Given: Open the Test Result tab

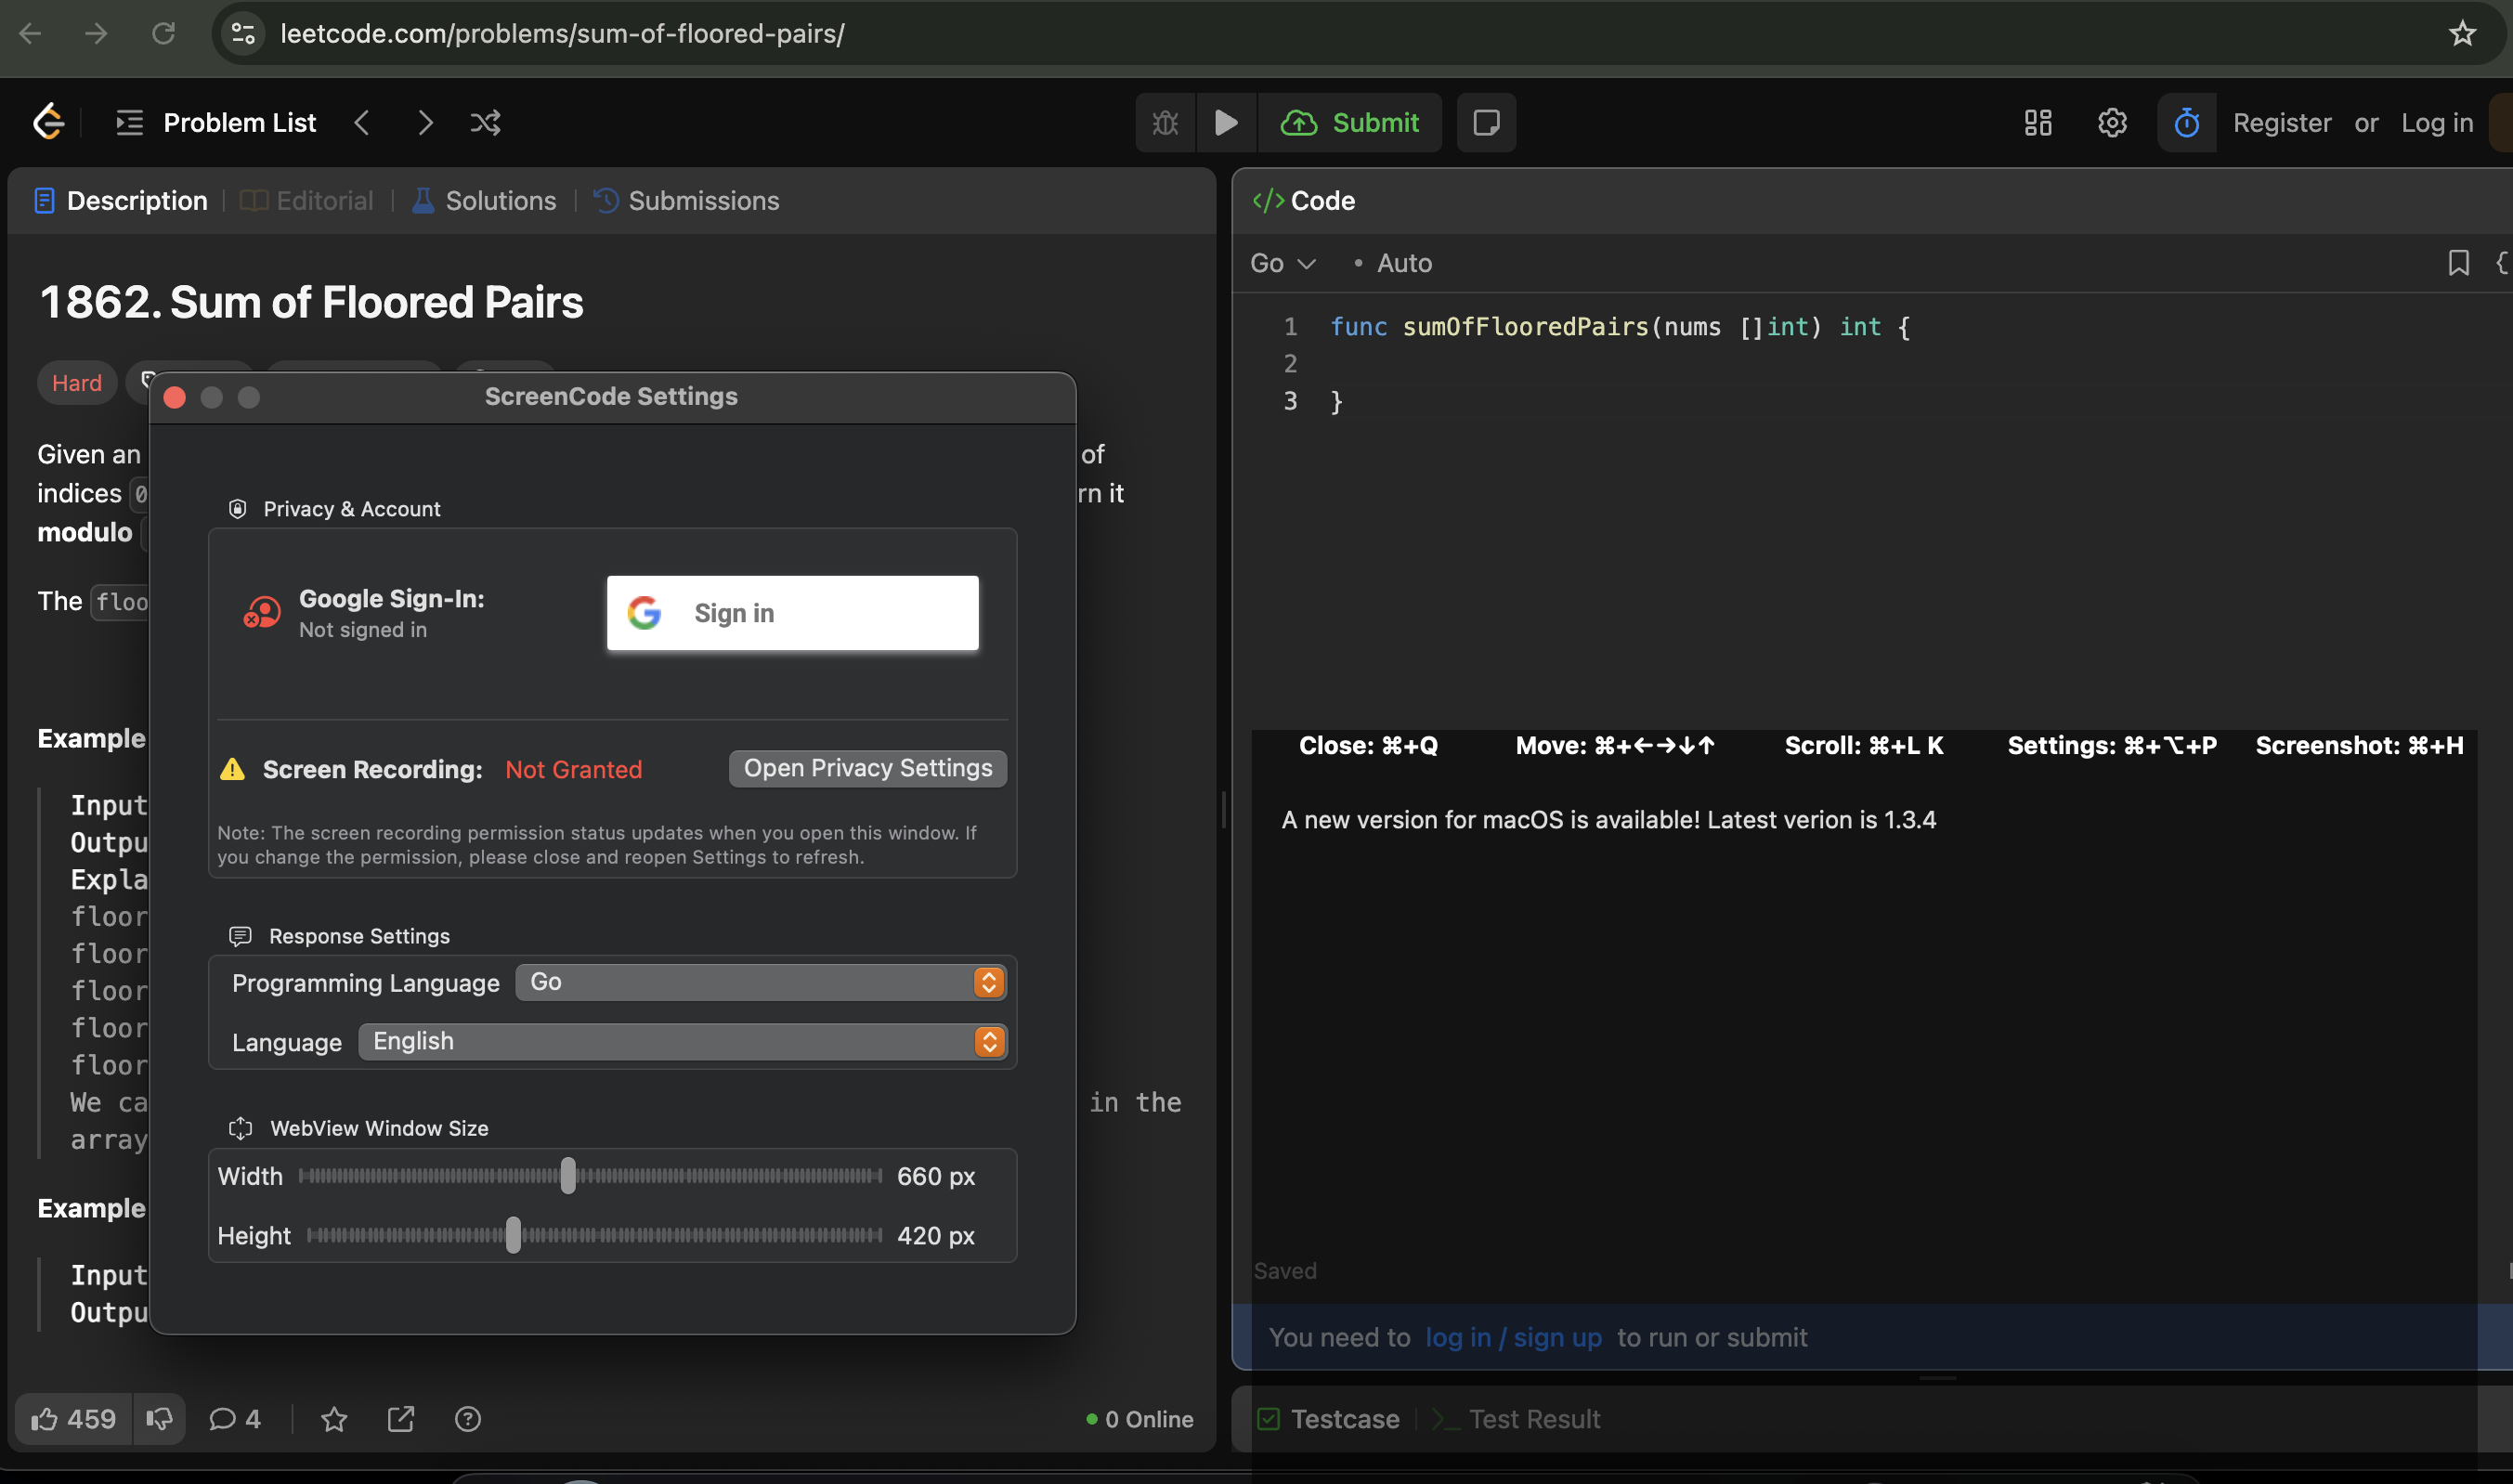Looking at the screenshot, I should pyautogui.click(x=1516, y=1419).
